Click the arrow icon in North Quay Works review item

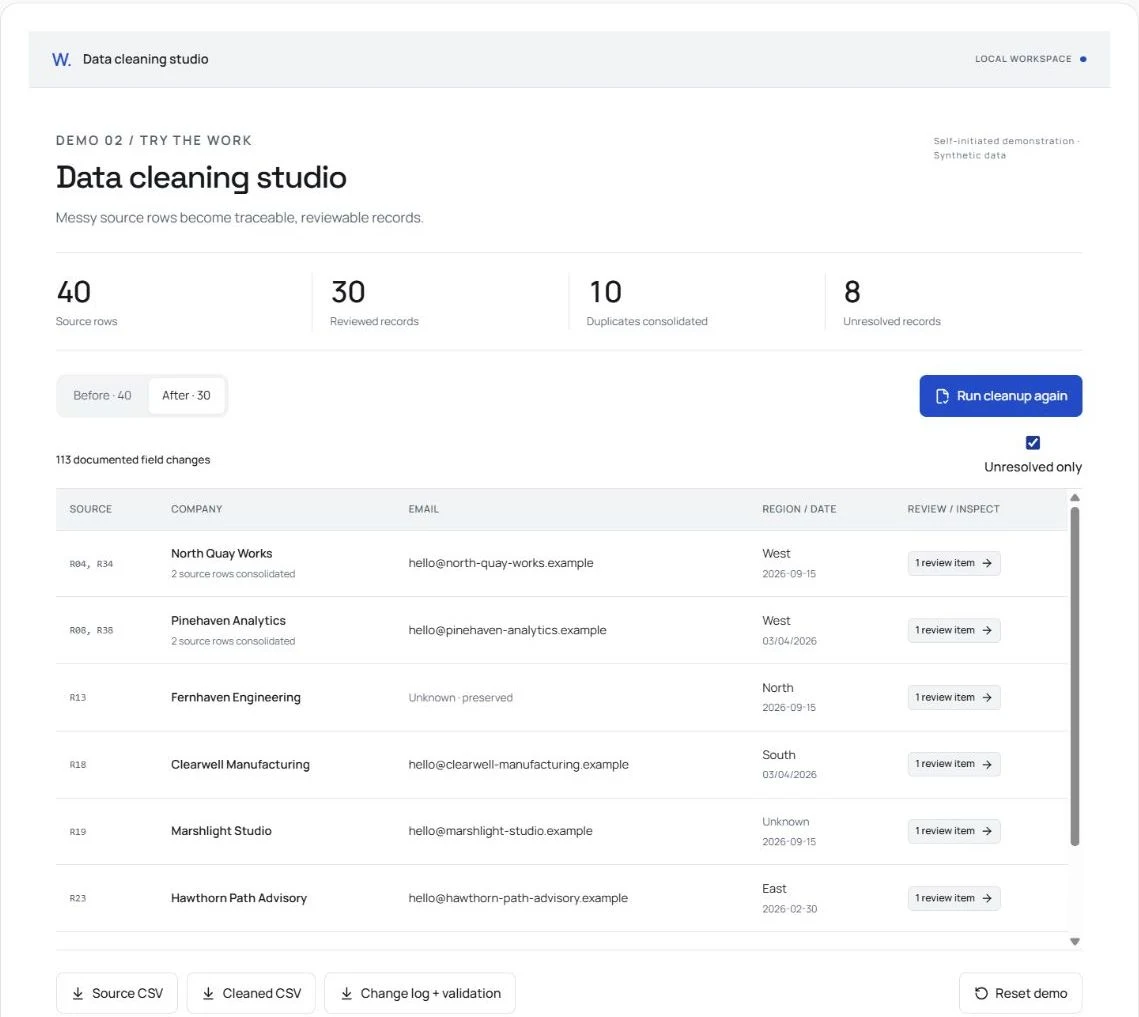click(986, 563)
